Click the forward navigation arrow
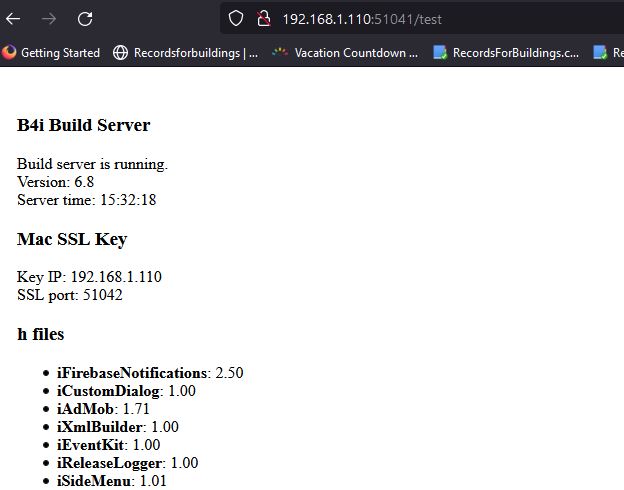This screenshot has height=490, width=624. [49, 19]
